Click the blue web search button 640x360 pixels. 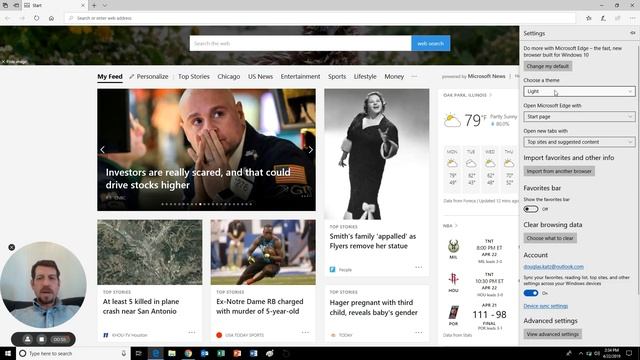431,43
